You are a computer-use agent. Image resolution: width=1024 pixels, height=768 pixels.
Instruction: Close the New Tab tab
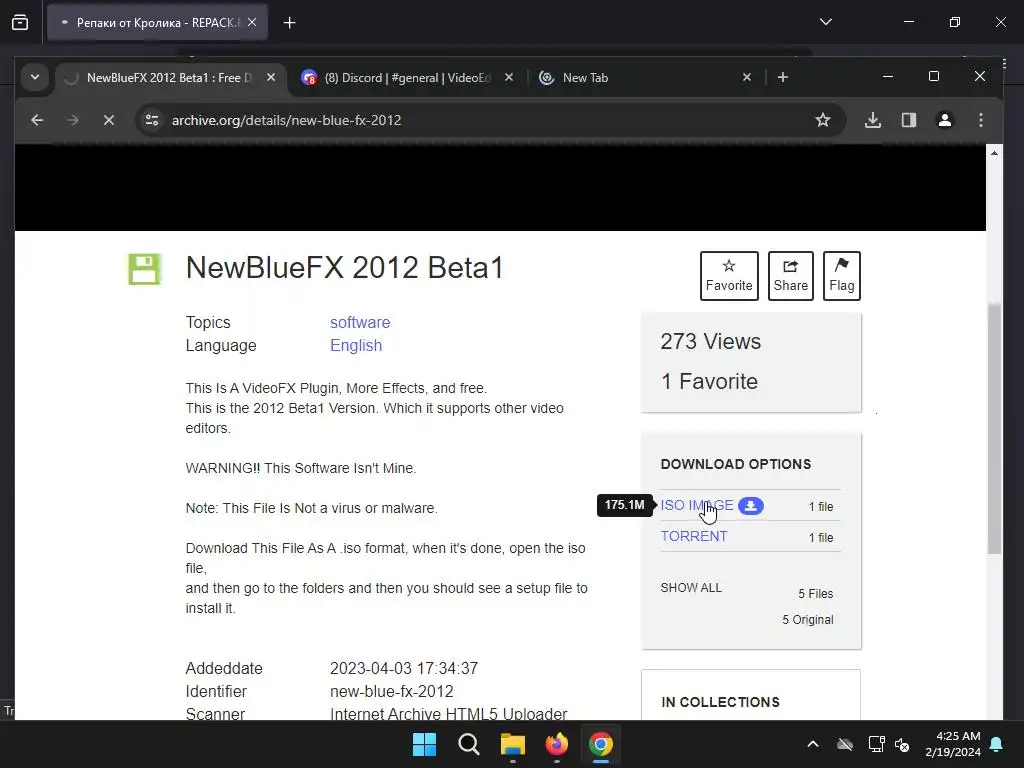click(x=747, y=78)
